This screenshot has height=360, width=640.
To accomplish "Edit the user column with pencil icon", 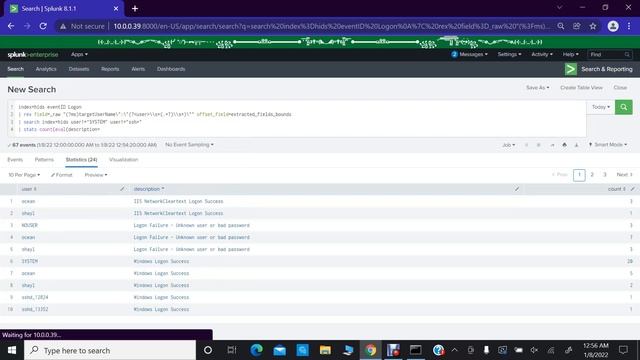I will pyautogui.click(x=122, y=189).
